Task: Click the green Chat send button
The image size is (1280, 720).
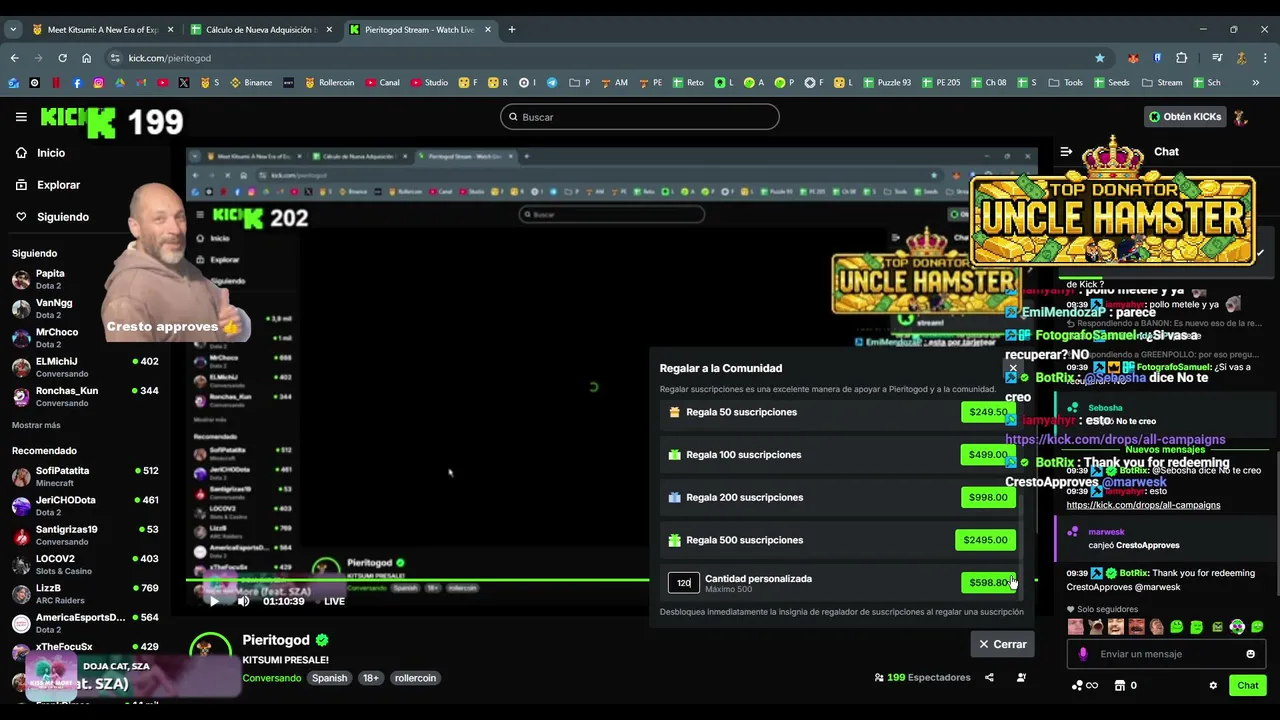Action: pos(1248,685)
